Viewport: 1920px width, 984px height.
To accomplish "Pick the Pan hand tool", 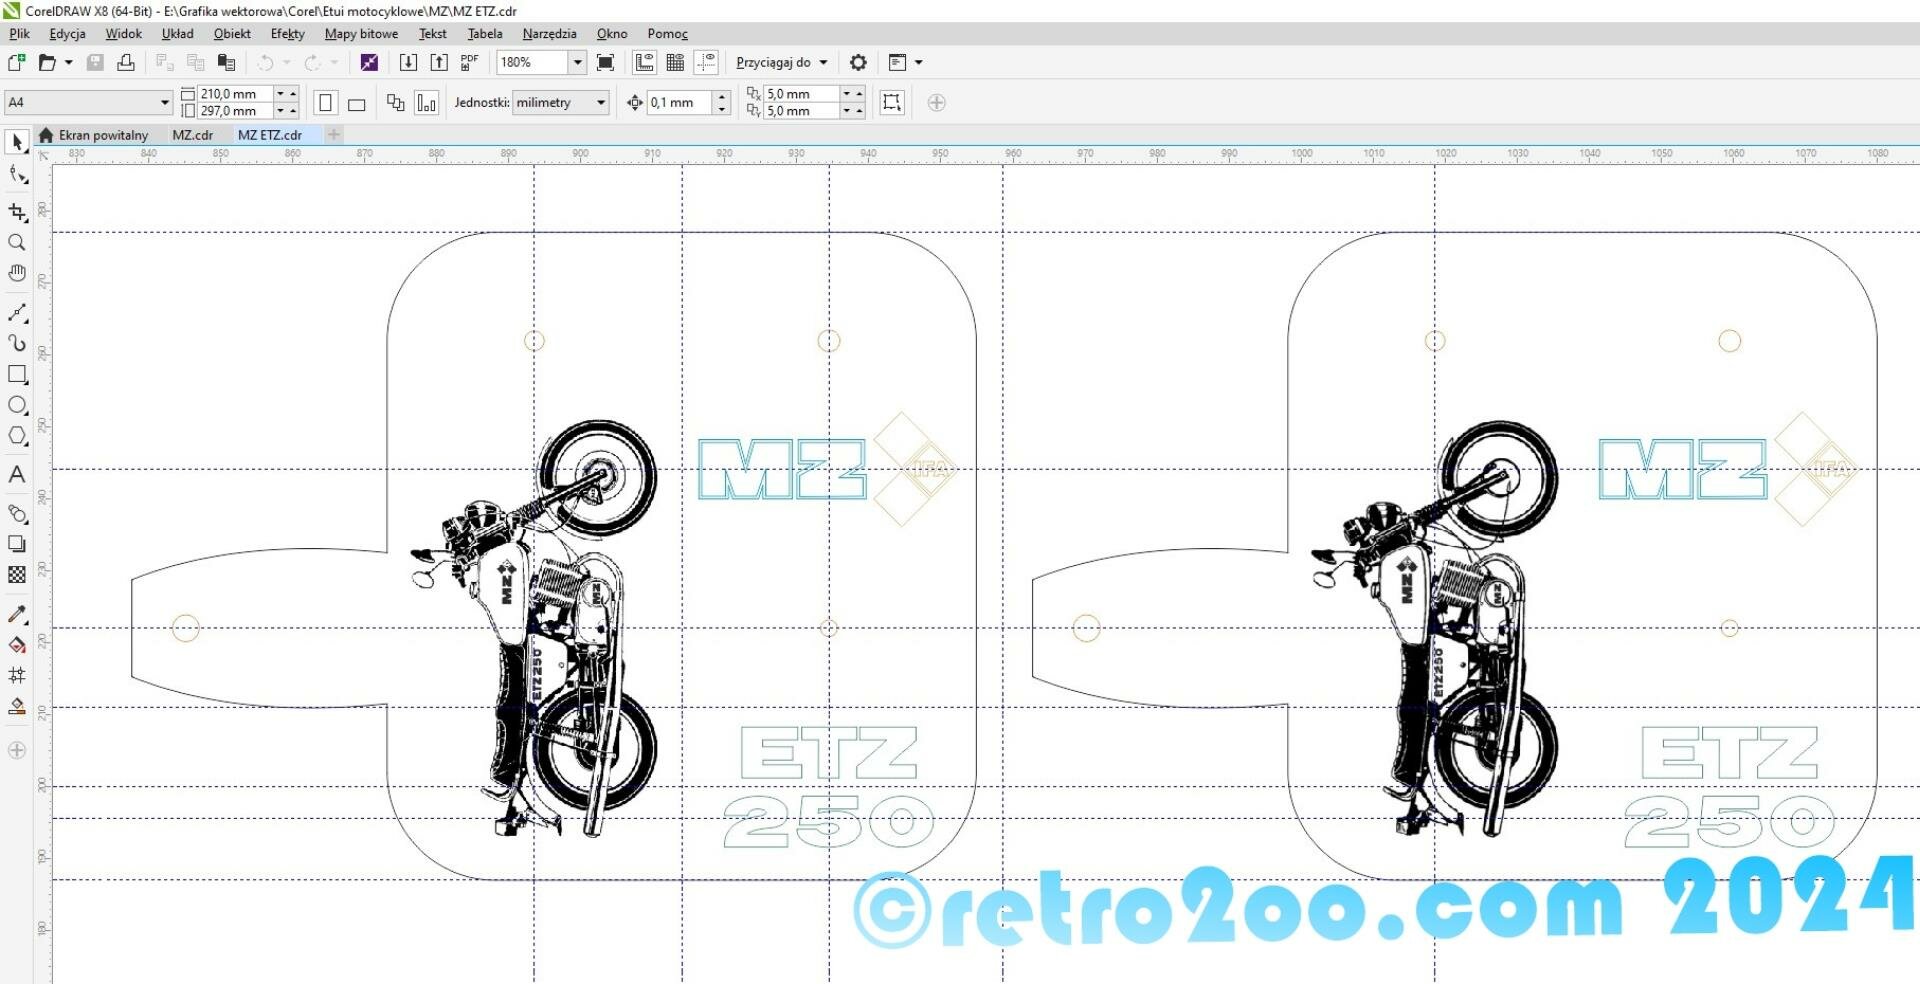I will click(x=17, y=273).
